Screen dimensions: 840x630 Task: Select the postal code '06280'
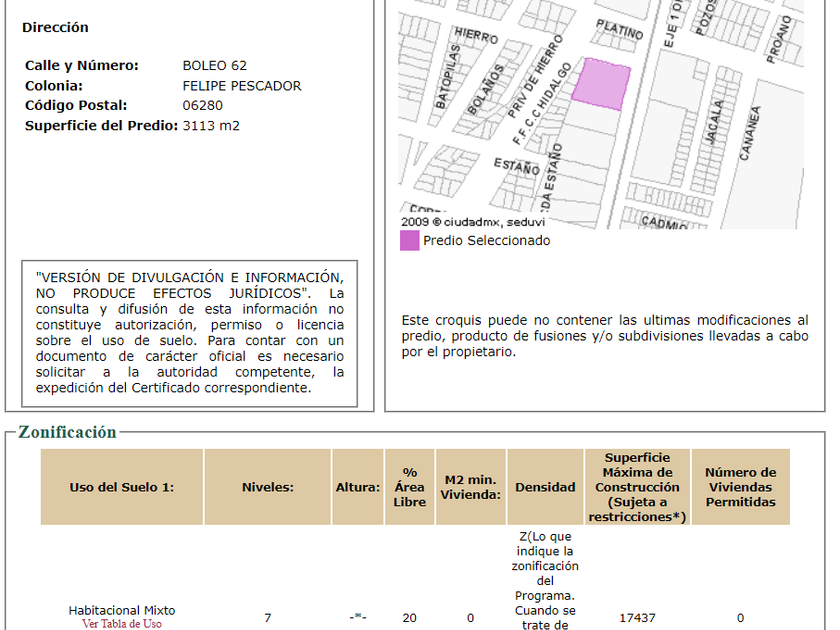202,106
